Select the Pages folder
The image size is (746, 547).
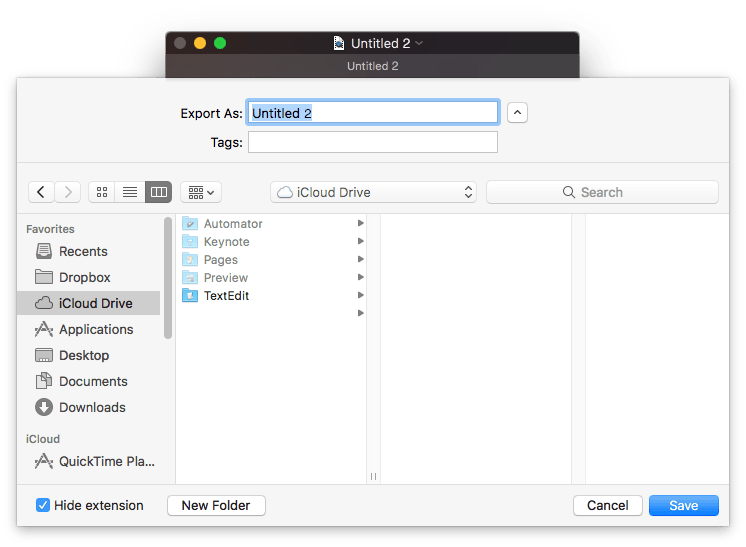pos(273,260)
